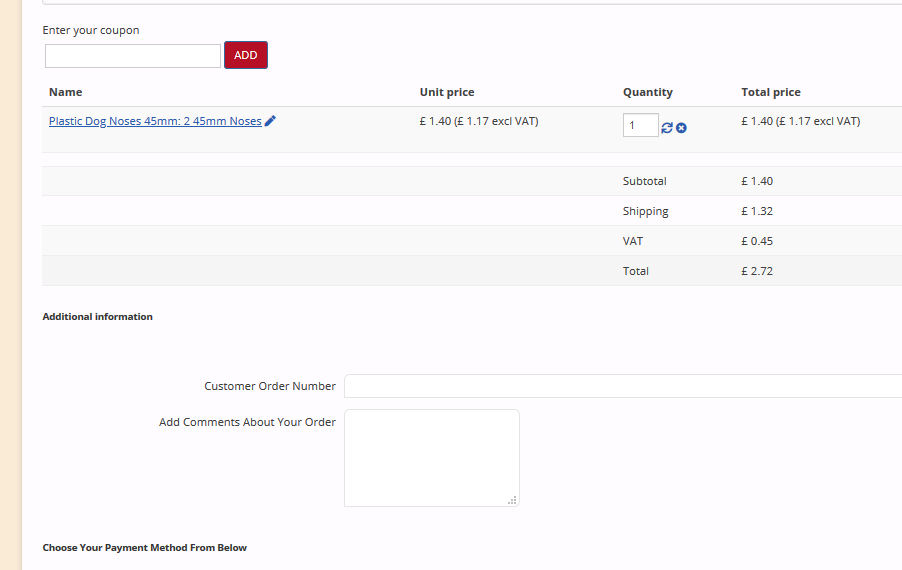The image size is (902, 570).
Task: Click the Additional information heading
Action: point(97,316)
